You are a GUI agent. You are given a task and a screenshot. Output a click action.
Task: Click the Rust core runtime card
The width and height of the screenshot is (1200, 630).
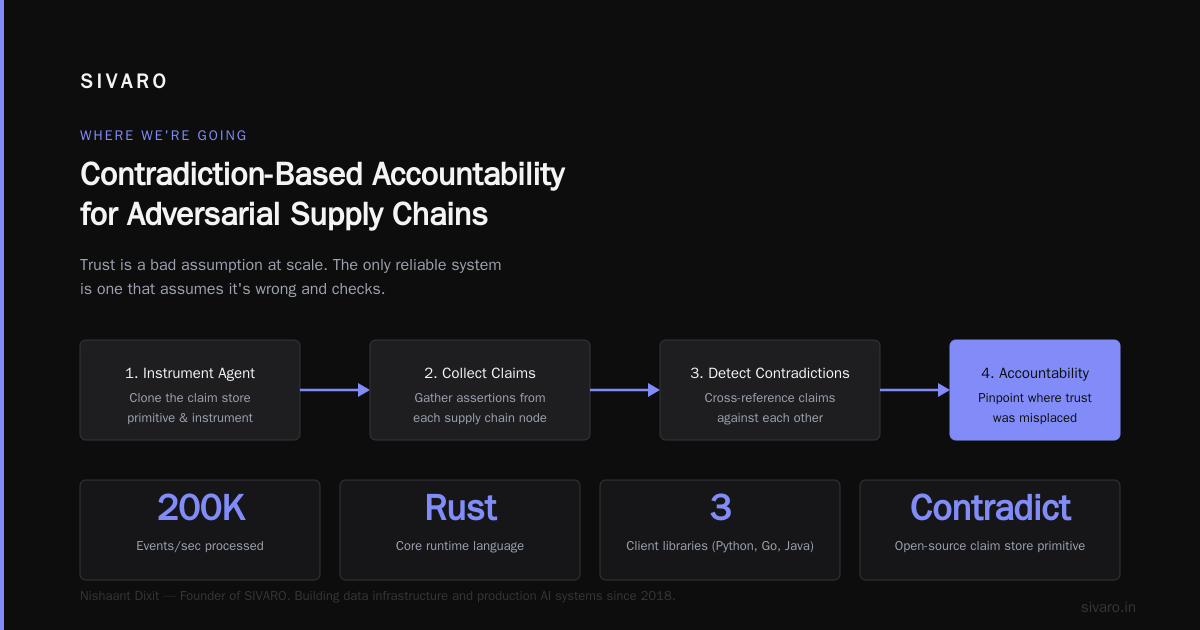[460, 530]
